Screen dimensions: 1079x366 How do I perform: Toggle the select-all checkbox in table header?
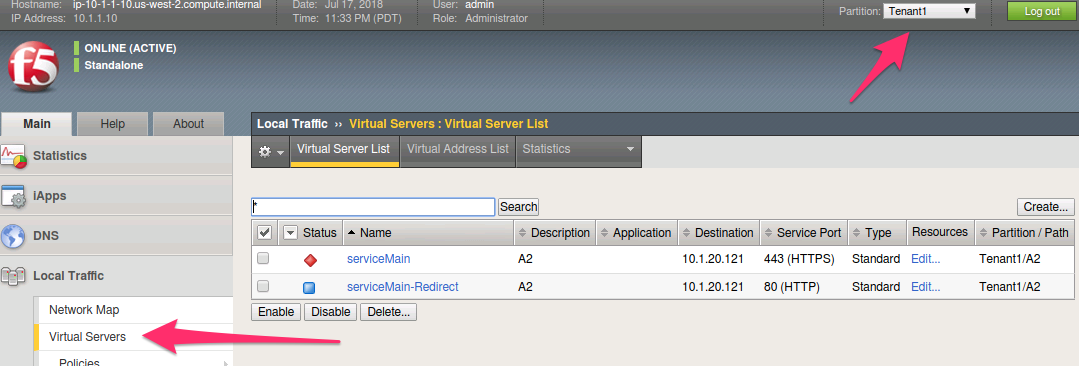pyautogui.click(x=264, y=233)
